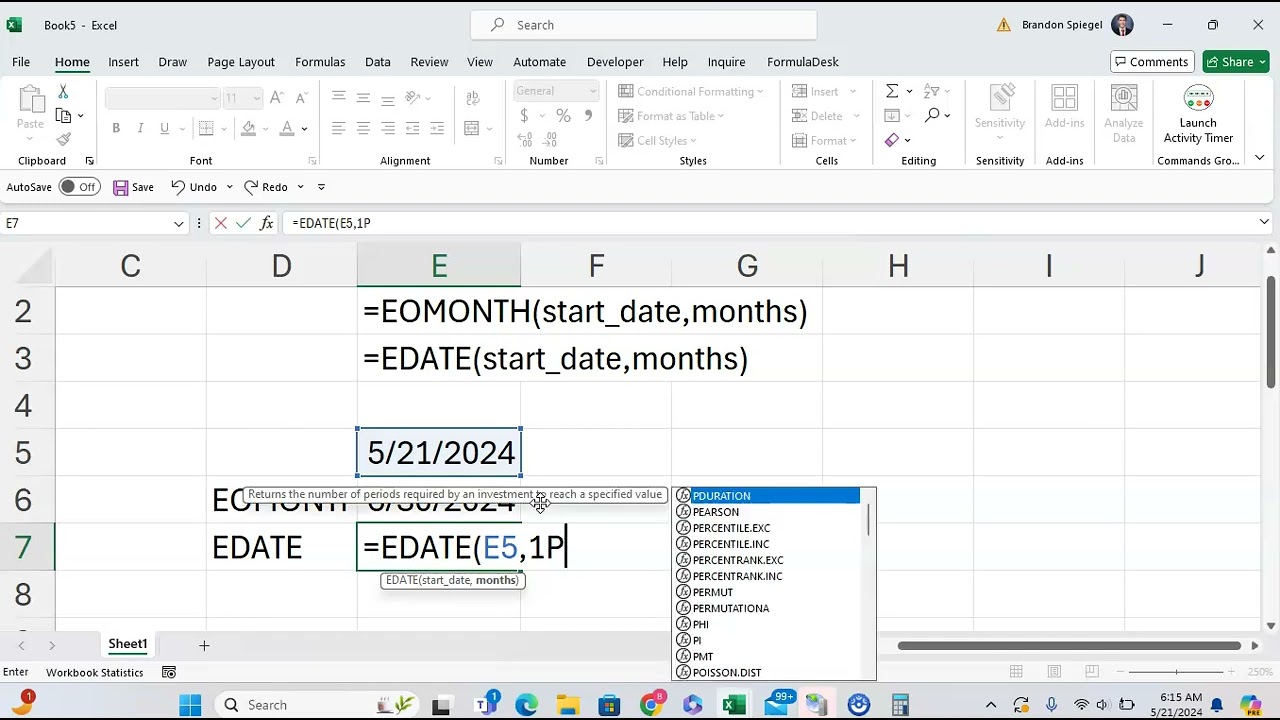Image resolution: width=1280 pixels, height=720 pixels.
Task: Toggle Middle Align
Action: 363,98
